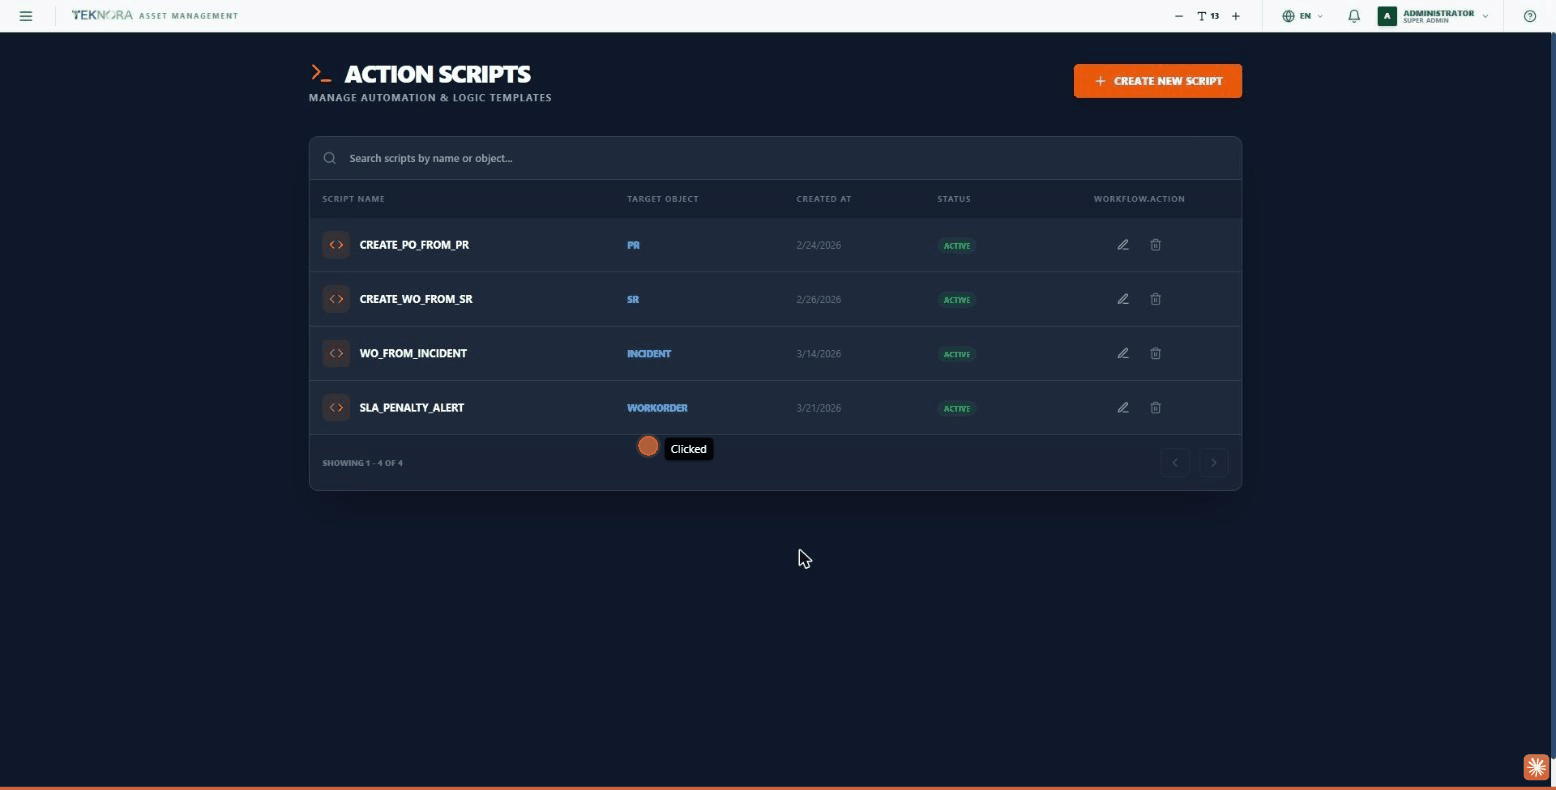Delete the WO_FROM_INCIDENT script
This screenshot has height=790, width=1556.
pos(1155,353)
